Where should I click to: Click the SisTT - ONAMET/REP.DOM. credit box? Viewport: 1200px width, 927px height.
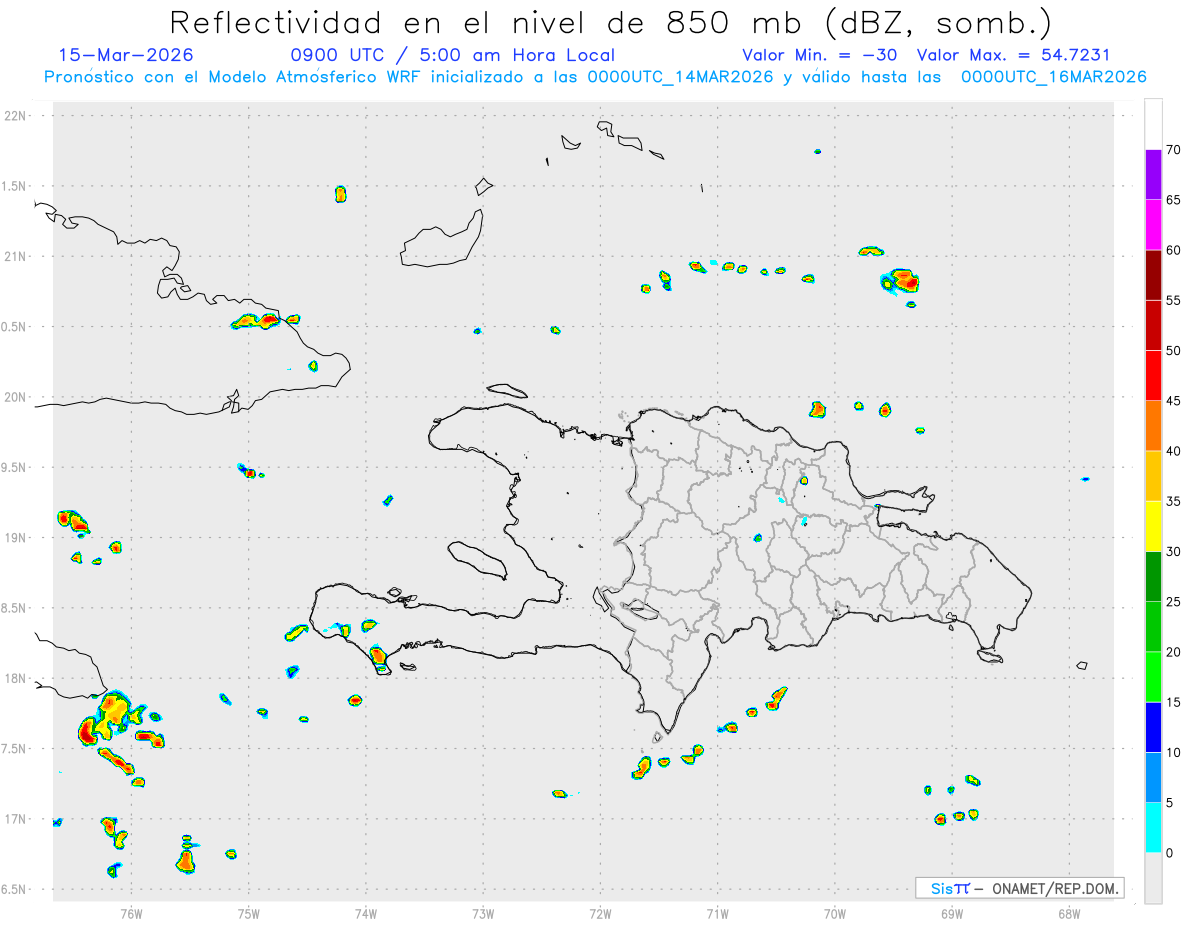1019,888
